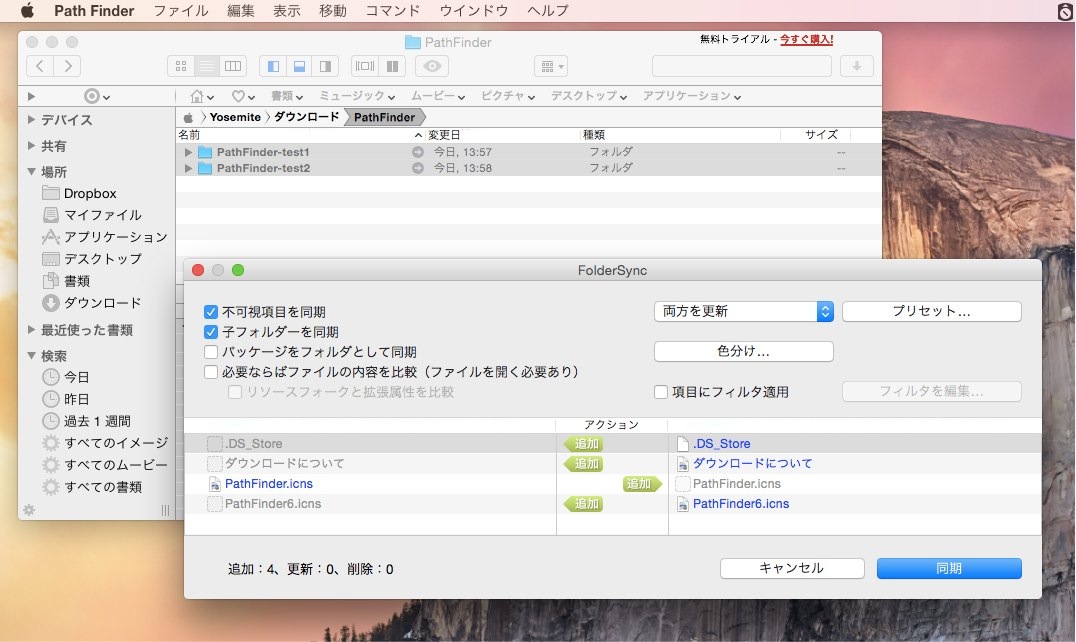Select right ダウンロードについて file entry
Screen dimensions: 1076x642
pyautogui.click(x=752, y=464)
